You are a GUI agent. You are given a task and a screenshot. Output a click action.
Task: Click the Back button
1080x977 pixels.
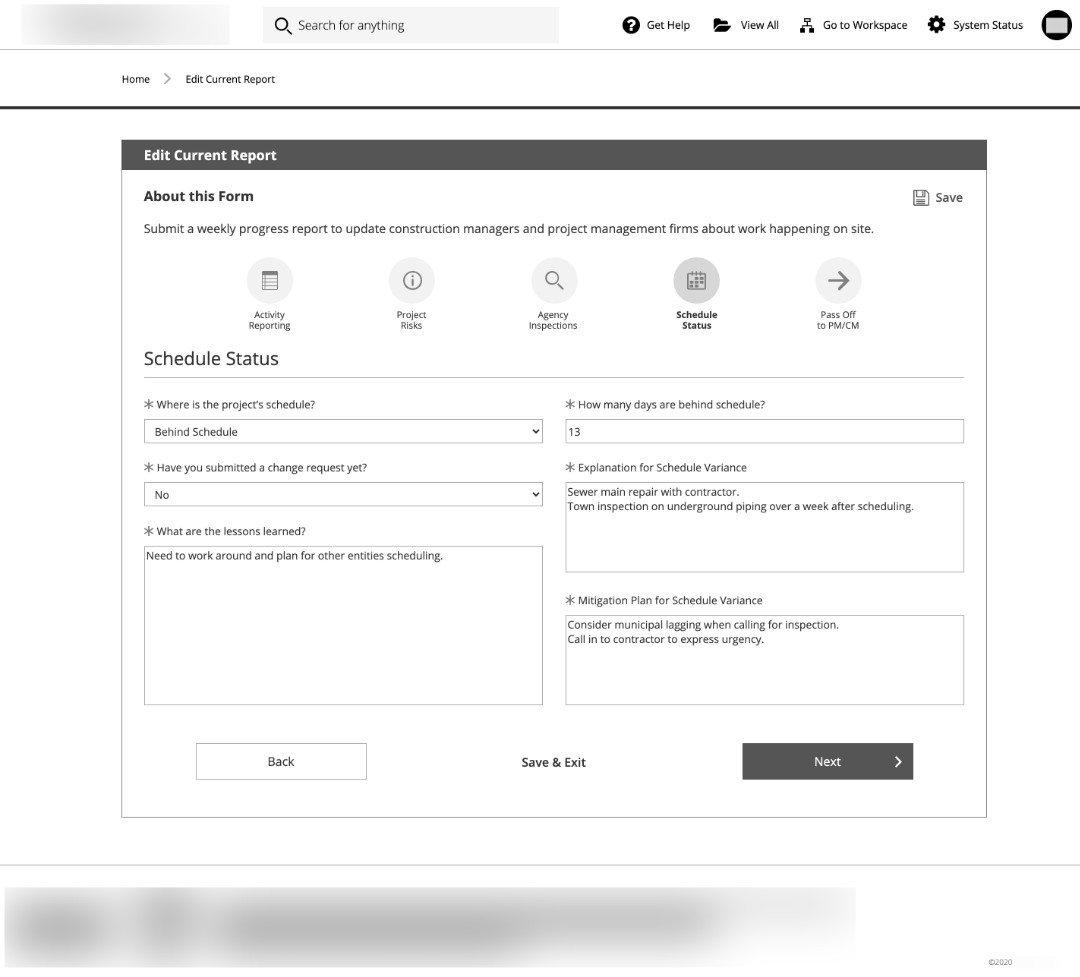click(x=281, y=761)
